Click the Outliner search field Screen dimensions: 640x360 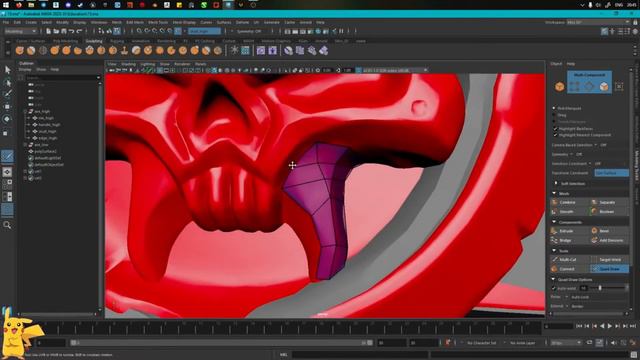pos(61,77)
